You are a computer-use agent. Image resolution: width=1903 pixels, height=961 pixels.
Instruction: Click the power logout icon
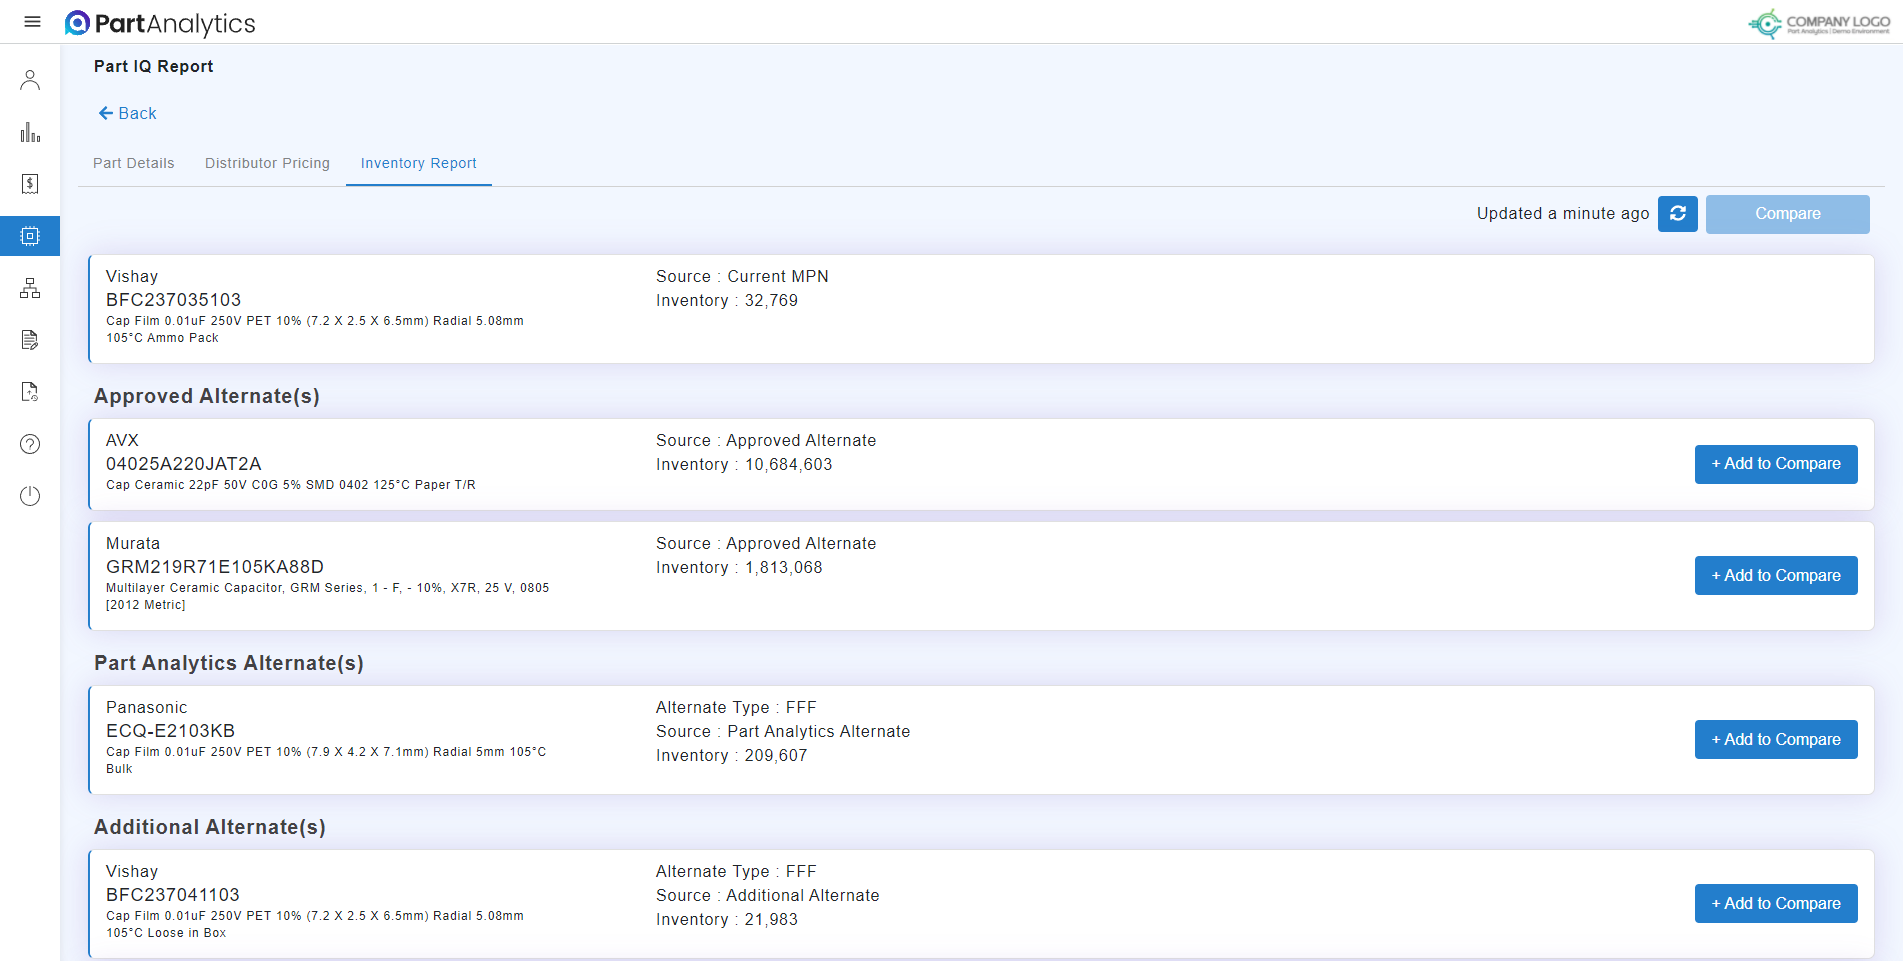click(30, 496)
